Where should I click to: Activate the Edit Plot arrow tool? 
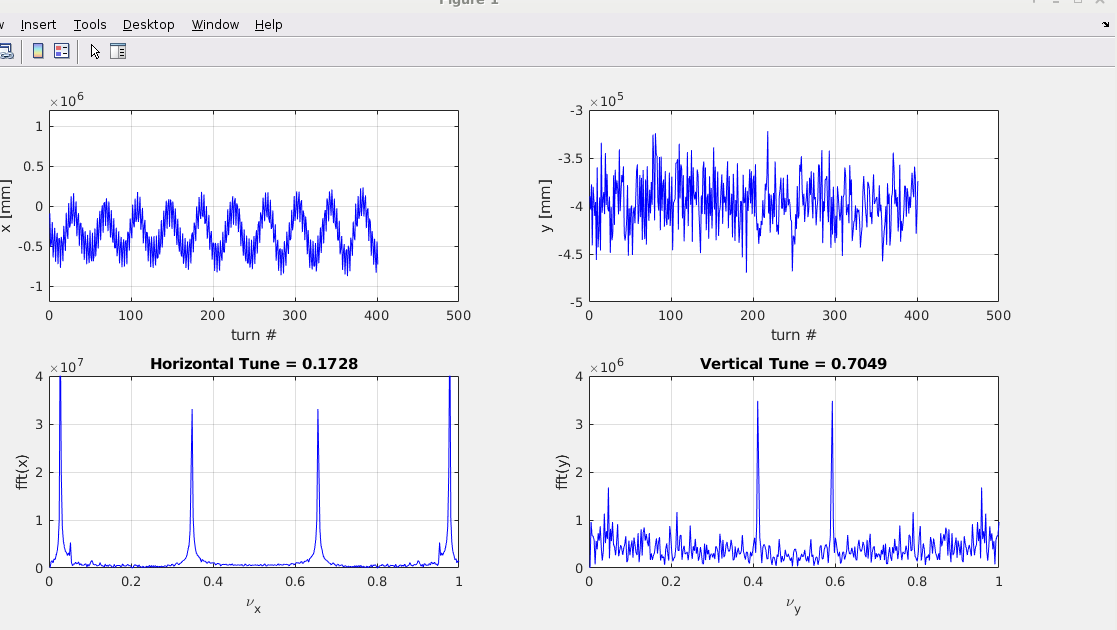[x=95, y=51]
